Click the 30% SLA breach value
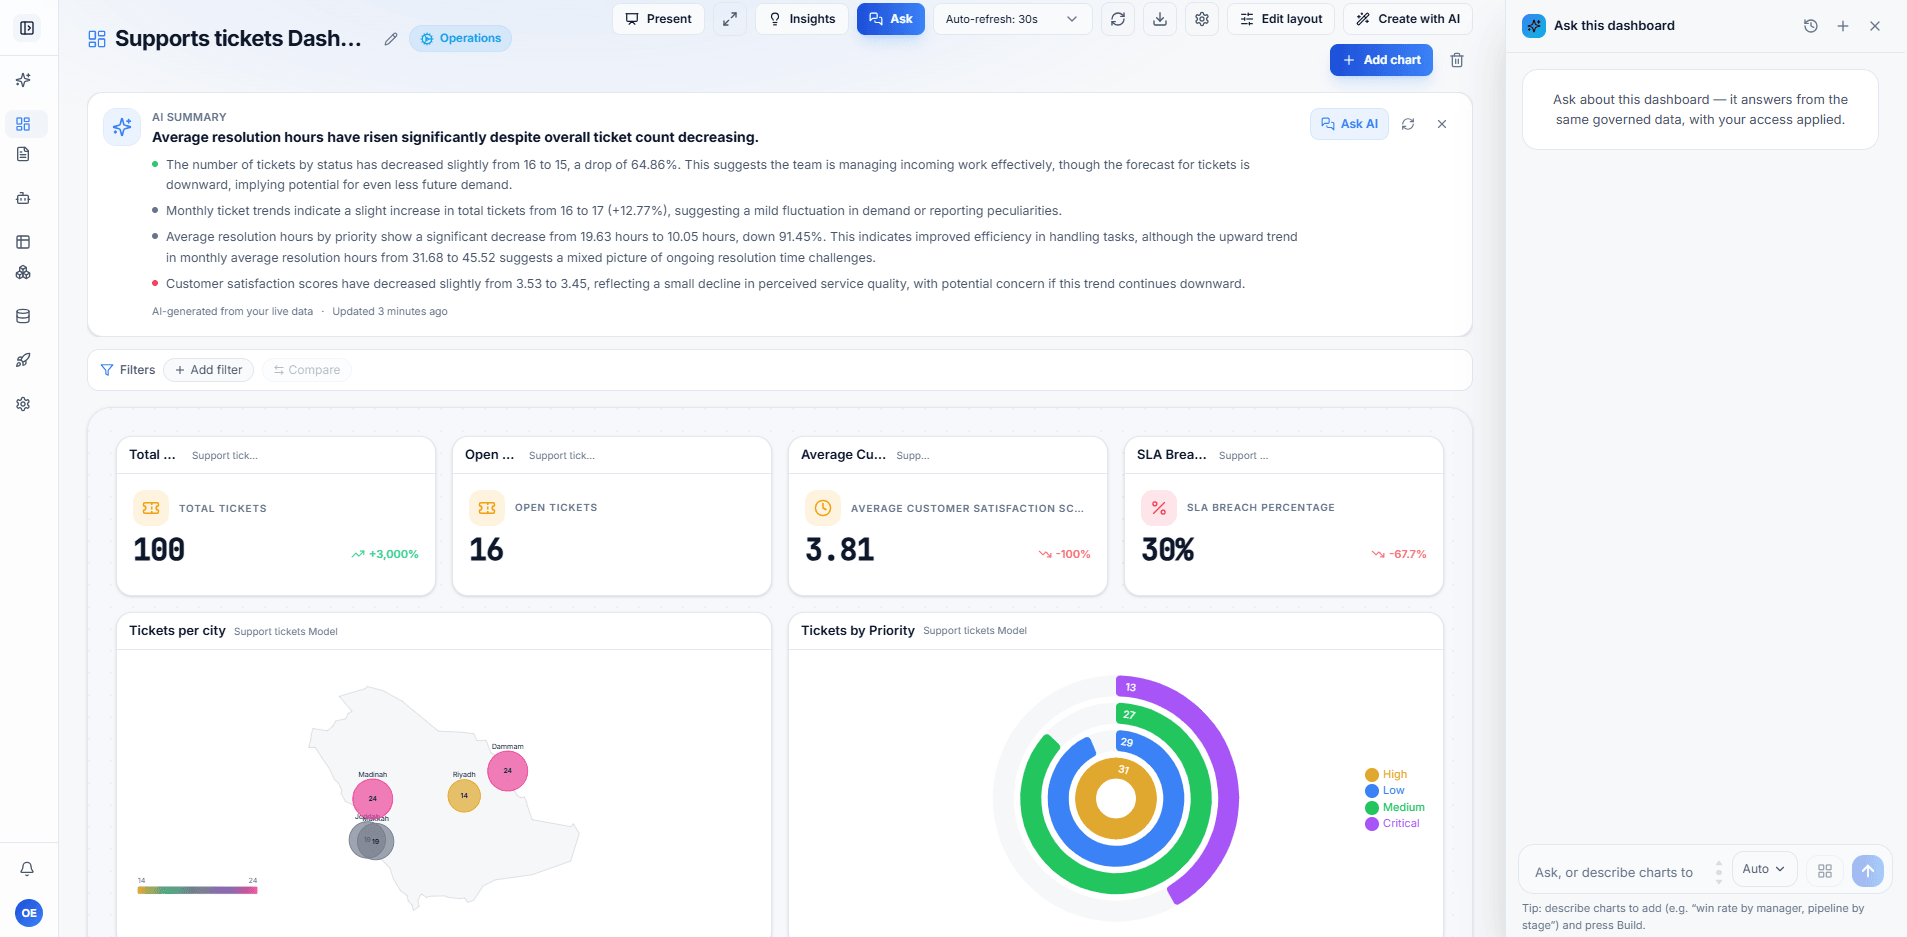The height and width of the screenshot is (937, 1907). (x=1168, y=550)
